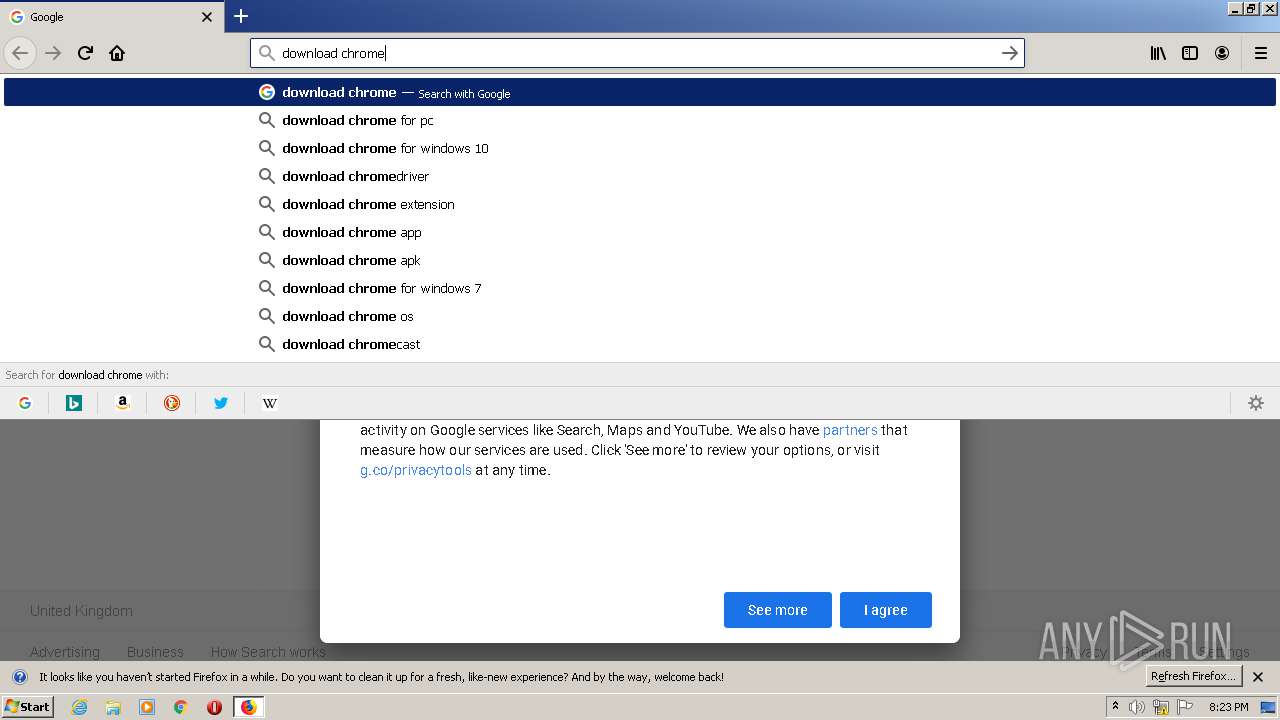Launch Chrome from the taskbar
Image resolution: width=1280 pixels, height=720 pixels.
[x=181, y=707]
